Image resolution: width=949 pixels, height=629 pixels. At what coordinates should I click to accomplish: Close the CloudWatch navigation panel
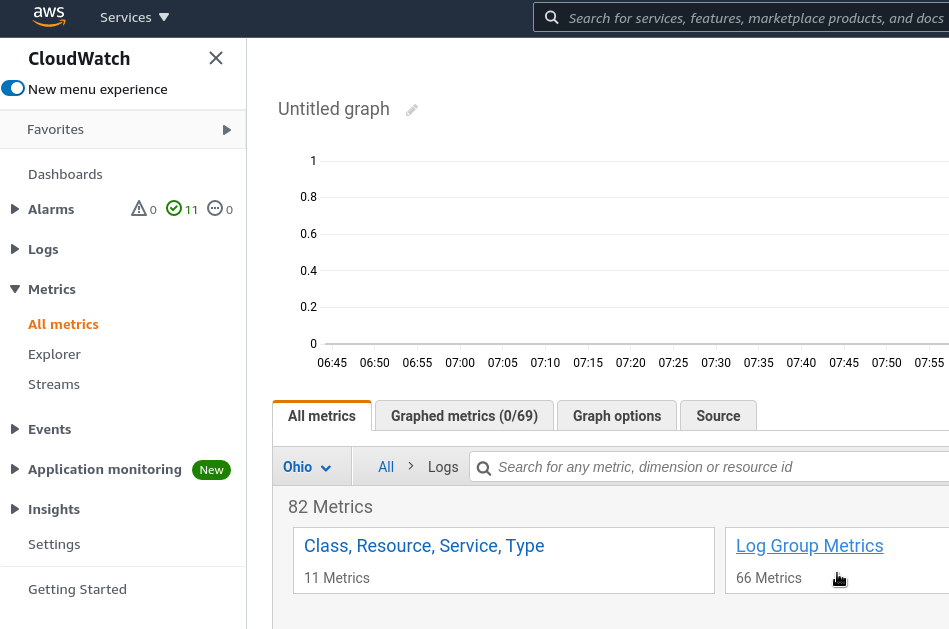click(x=215, y=58)
